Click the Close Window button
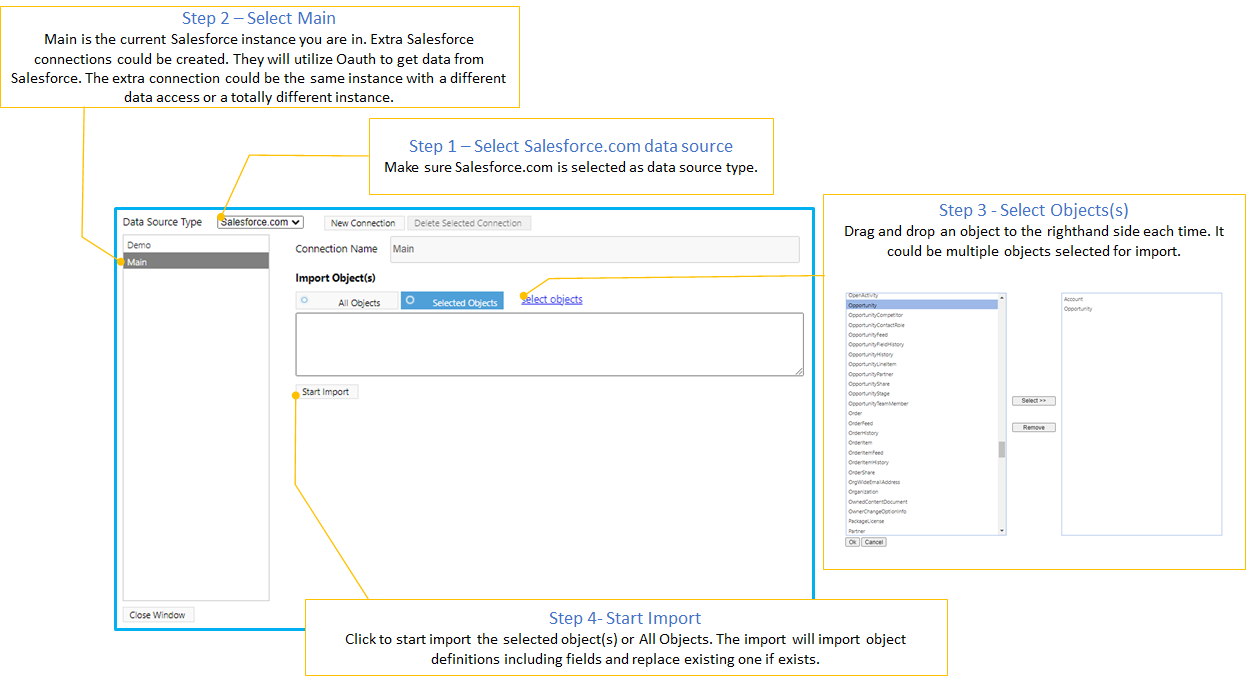Screen dimensions: 1246x678 point(158,615)
